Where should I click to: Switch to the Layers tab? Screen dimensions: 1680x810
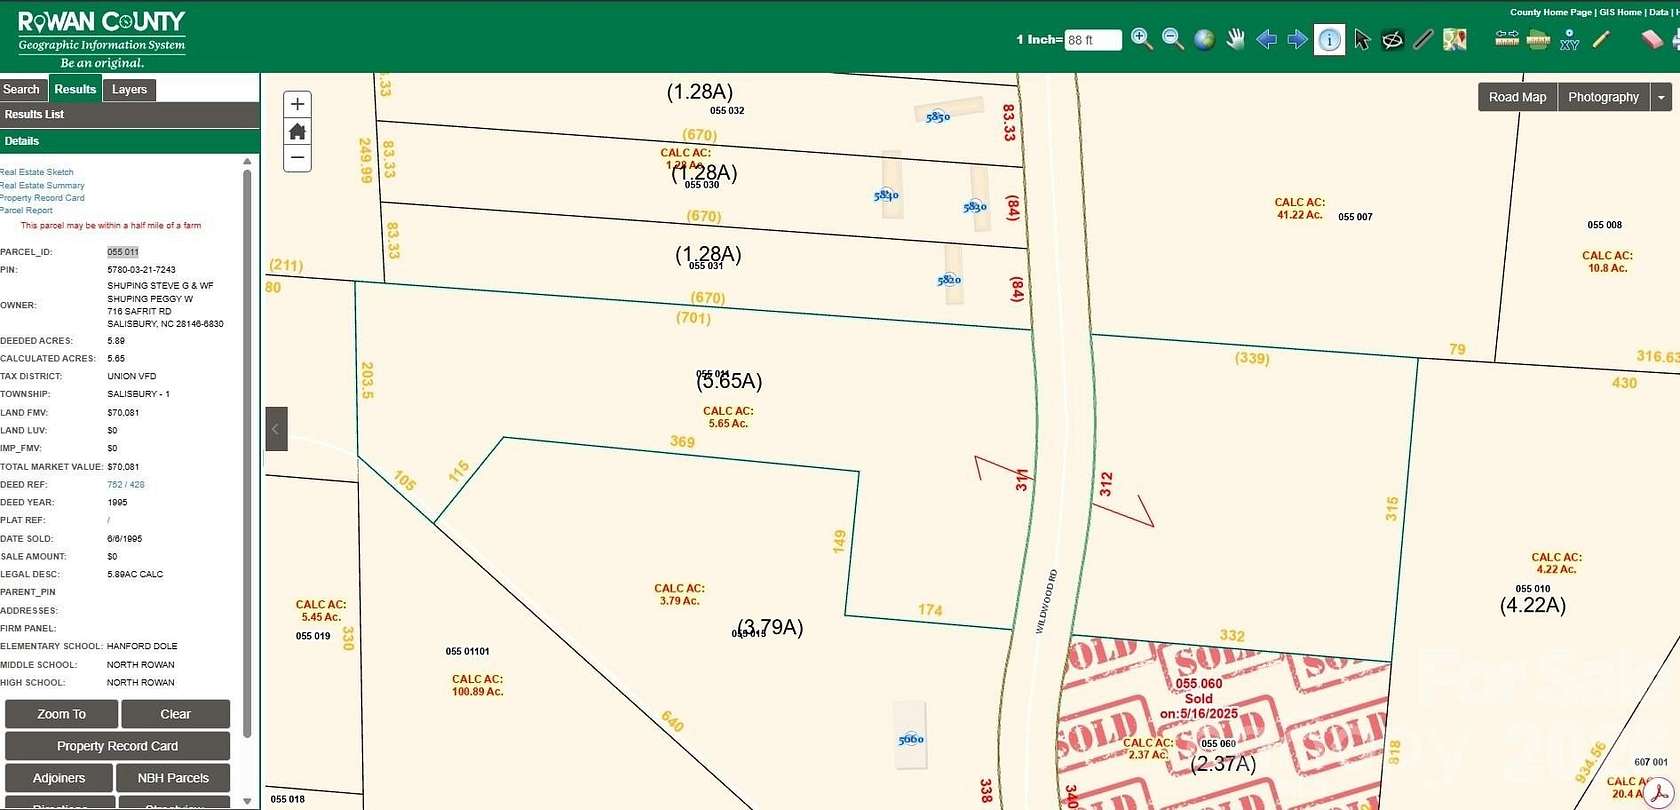(129, 89)
